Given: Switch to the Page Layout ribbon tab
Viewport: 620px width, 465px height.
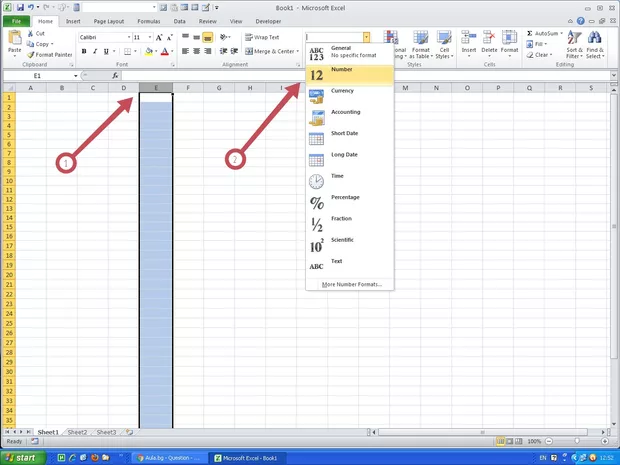Looking at the screenshot, I should pyautogui.click(x=109, y=21).
